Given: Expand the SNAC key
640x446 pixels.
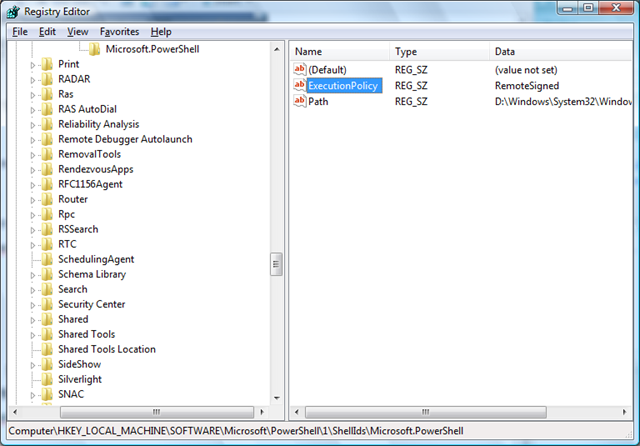Looking at the screenshot, I should pos(33,395).
